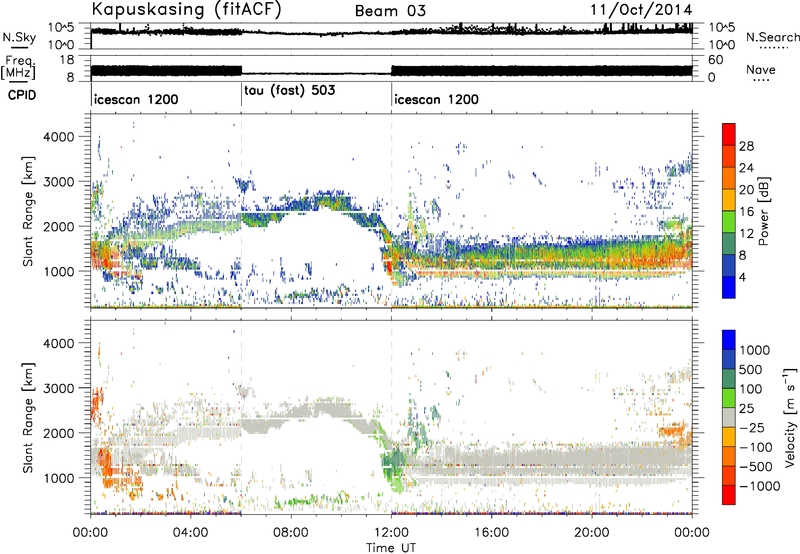Click the 08:00 time axis label
Image resolution: width=800 pixels, height=554 pixels.
[290, 533]
